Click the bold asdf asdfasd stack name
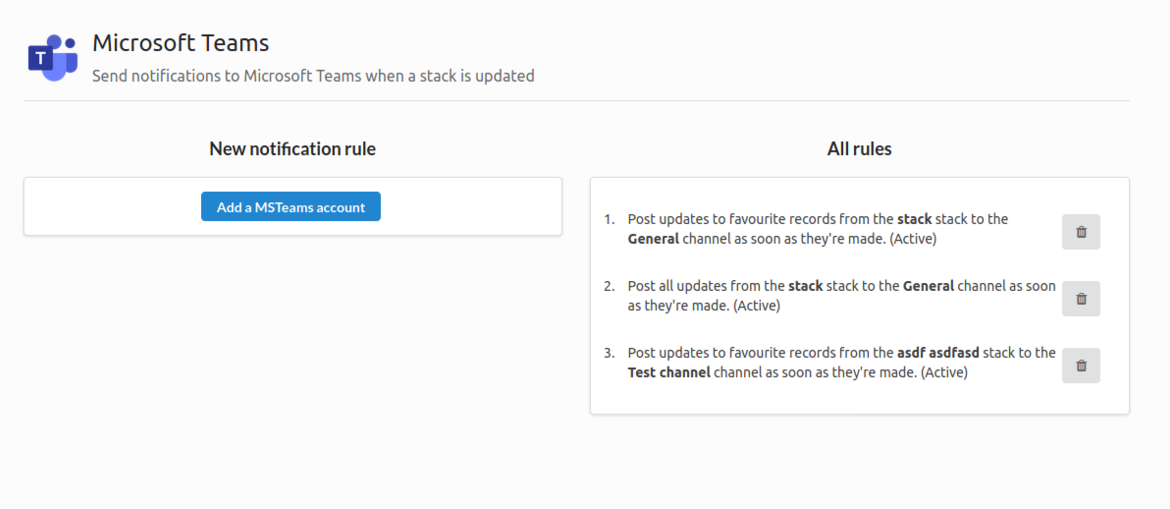Viewport: 1170px width, 509px height. coord(938,353)
